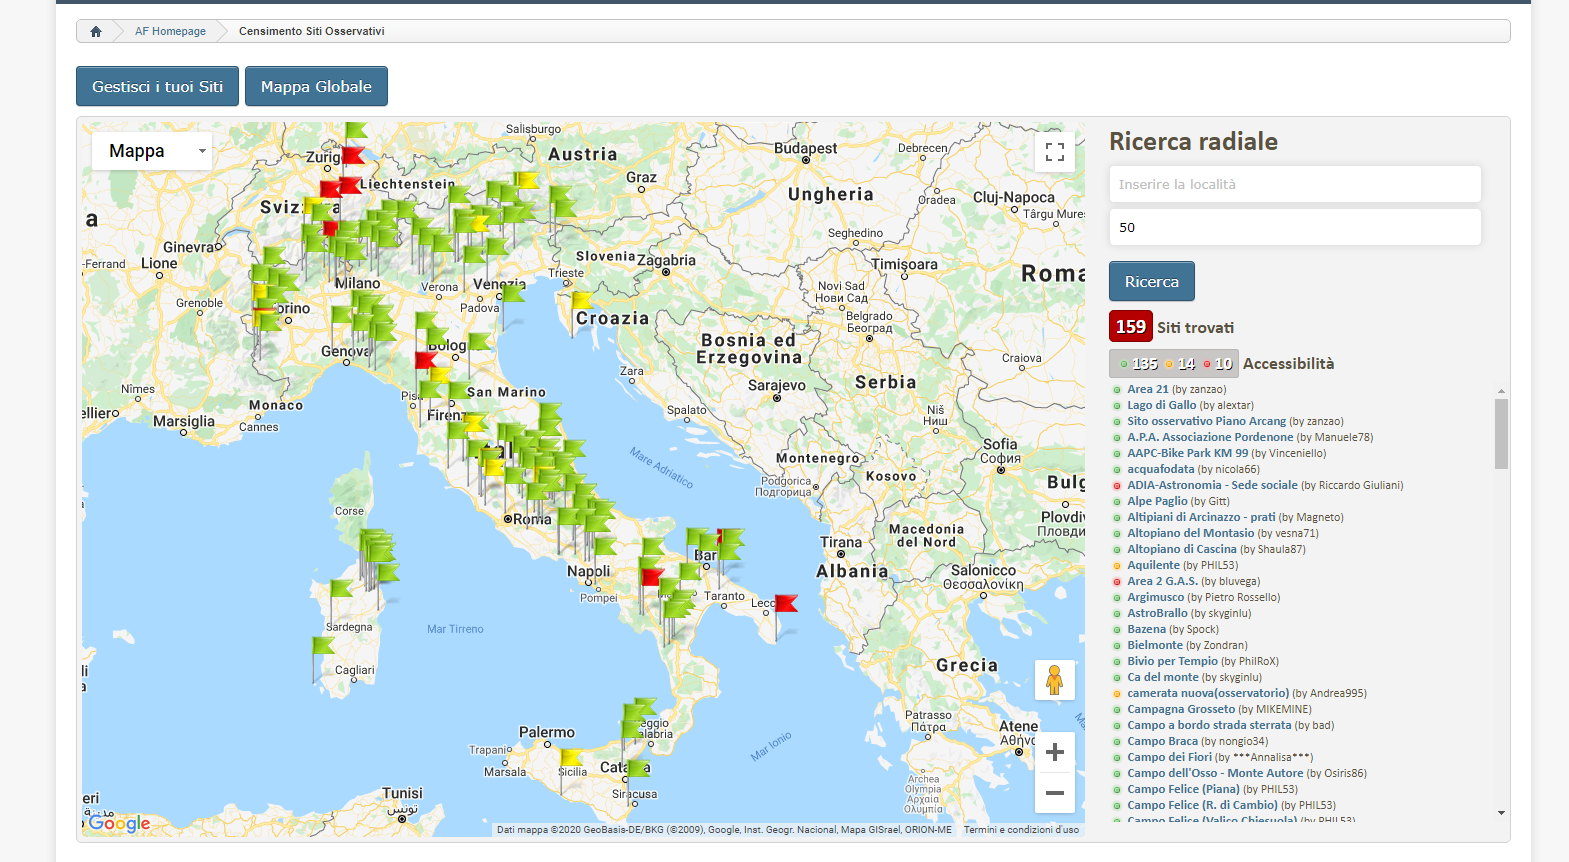Open the Bielmonte site entry
1569x862 pixels.
pos(1155,646)
